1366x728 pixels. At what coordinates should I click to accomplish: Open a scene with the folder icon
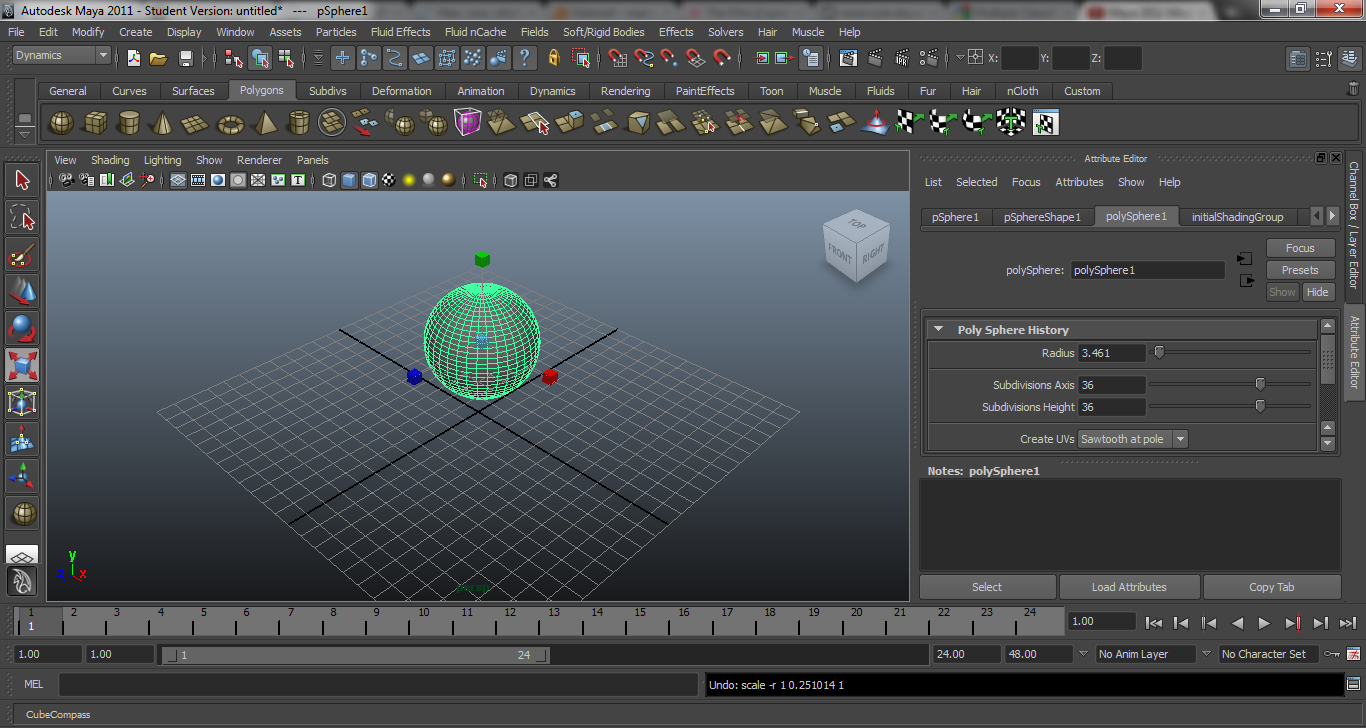[158, 58]
